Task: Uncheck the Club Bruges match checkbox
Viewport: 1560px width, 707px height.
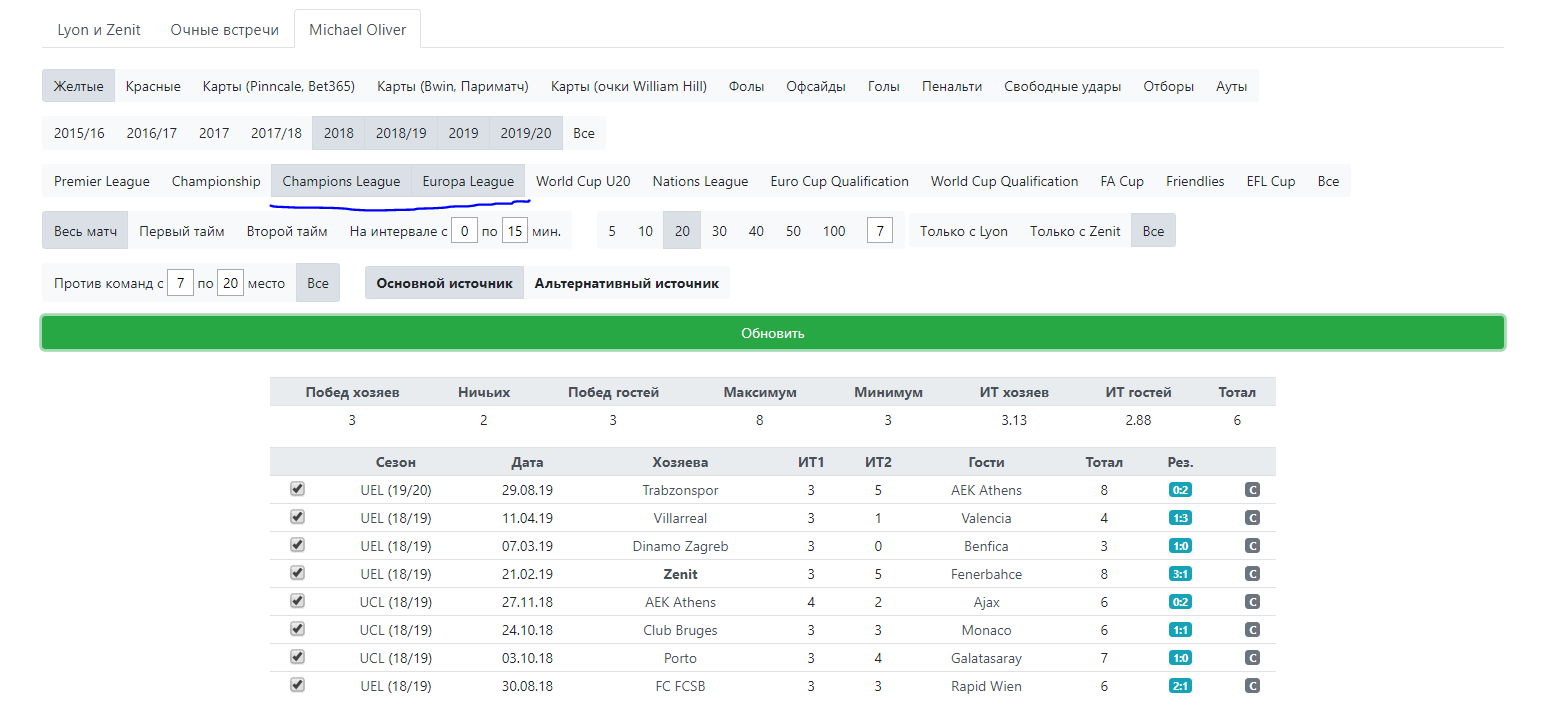Action: tap(297, 629)
